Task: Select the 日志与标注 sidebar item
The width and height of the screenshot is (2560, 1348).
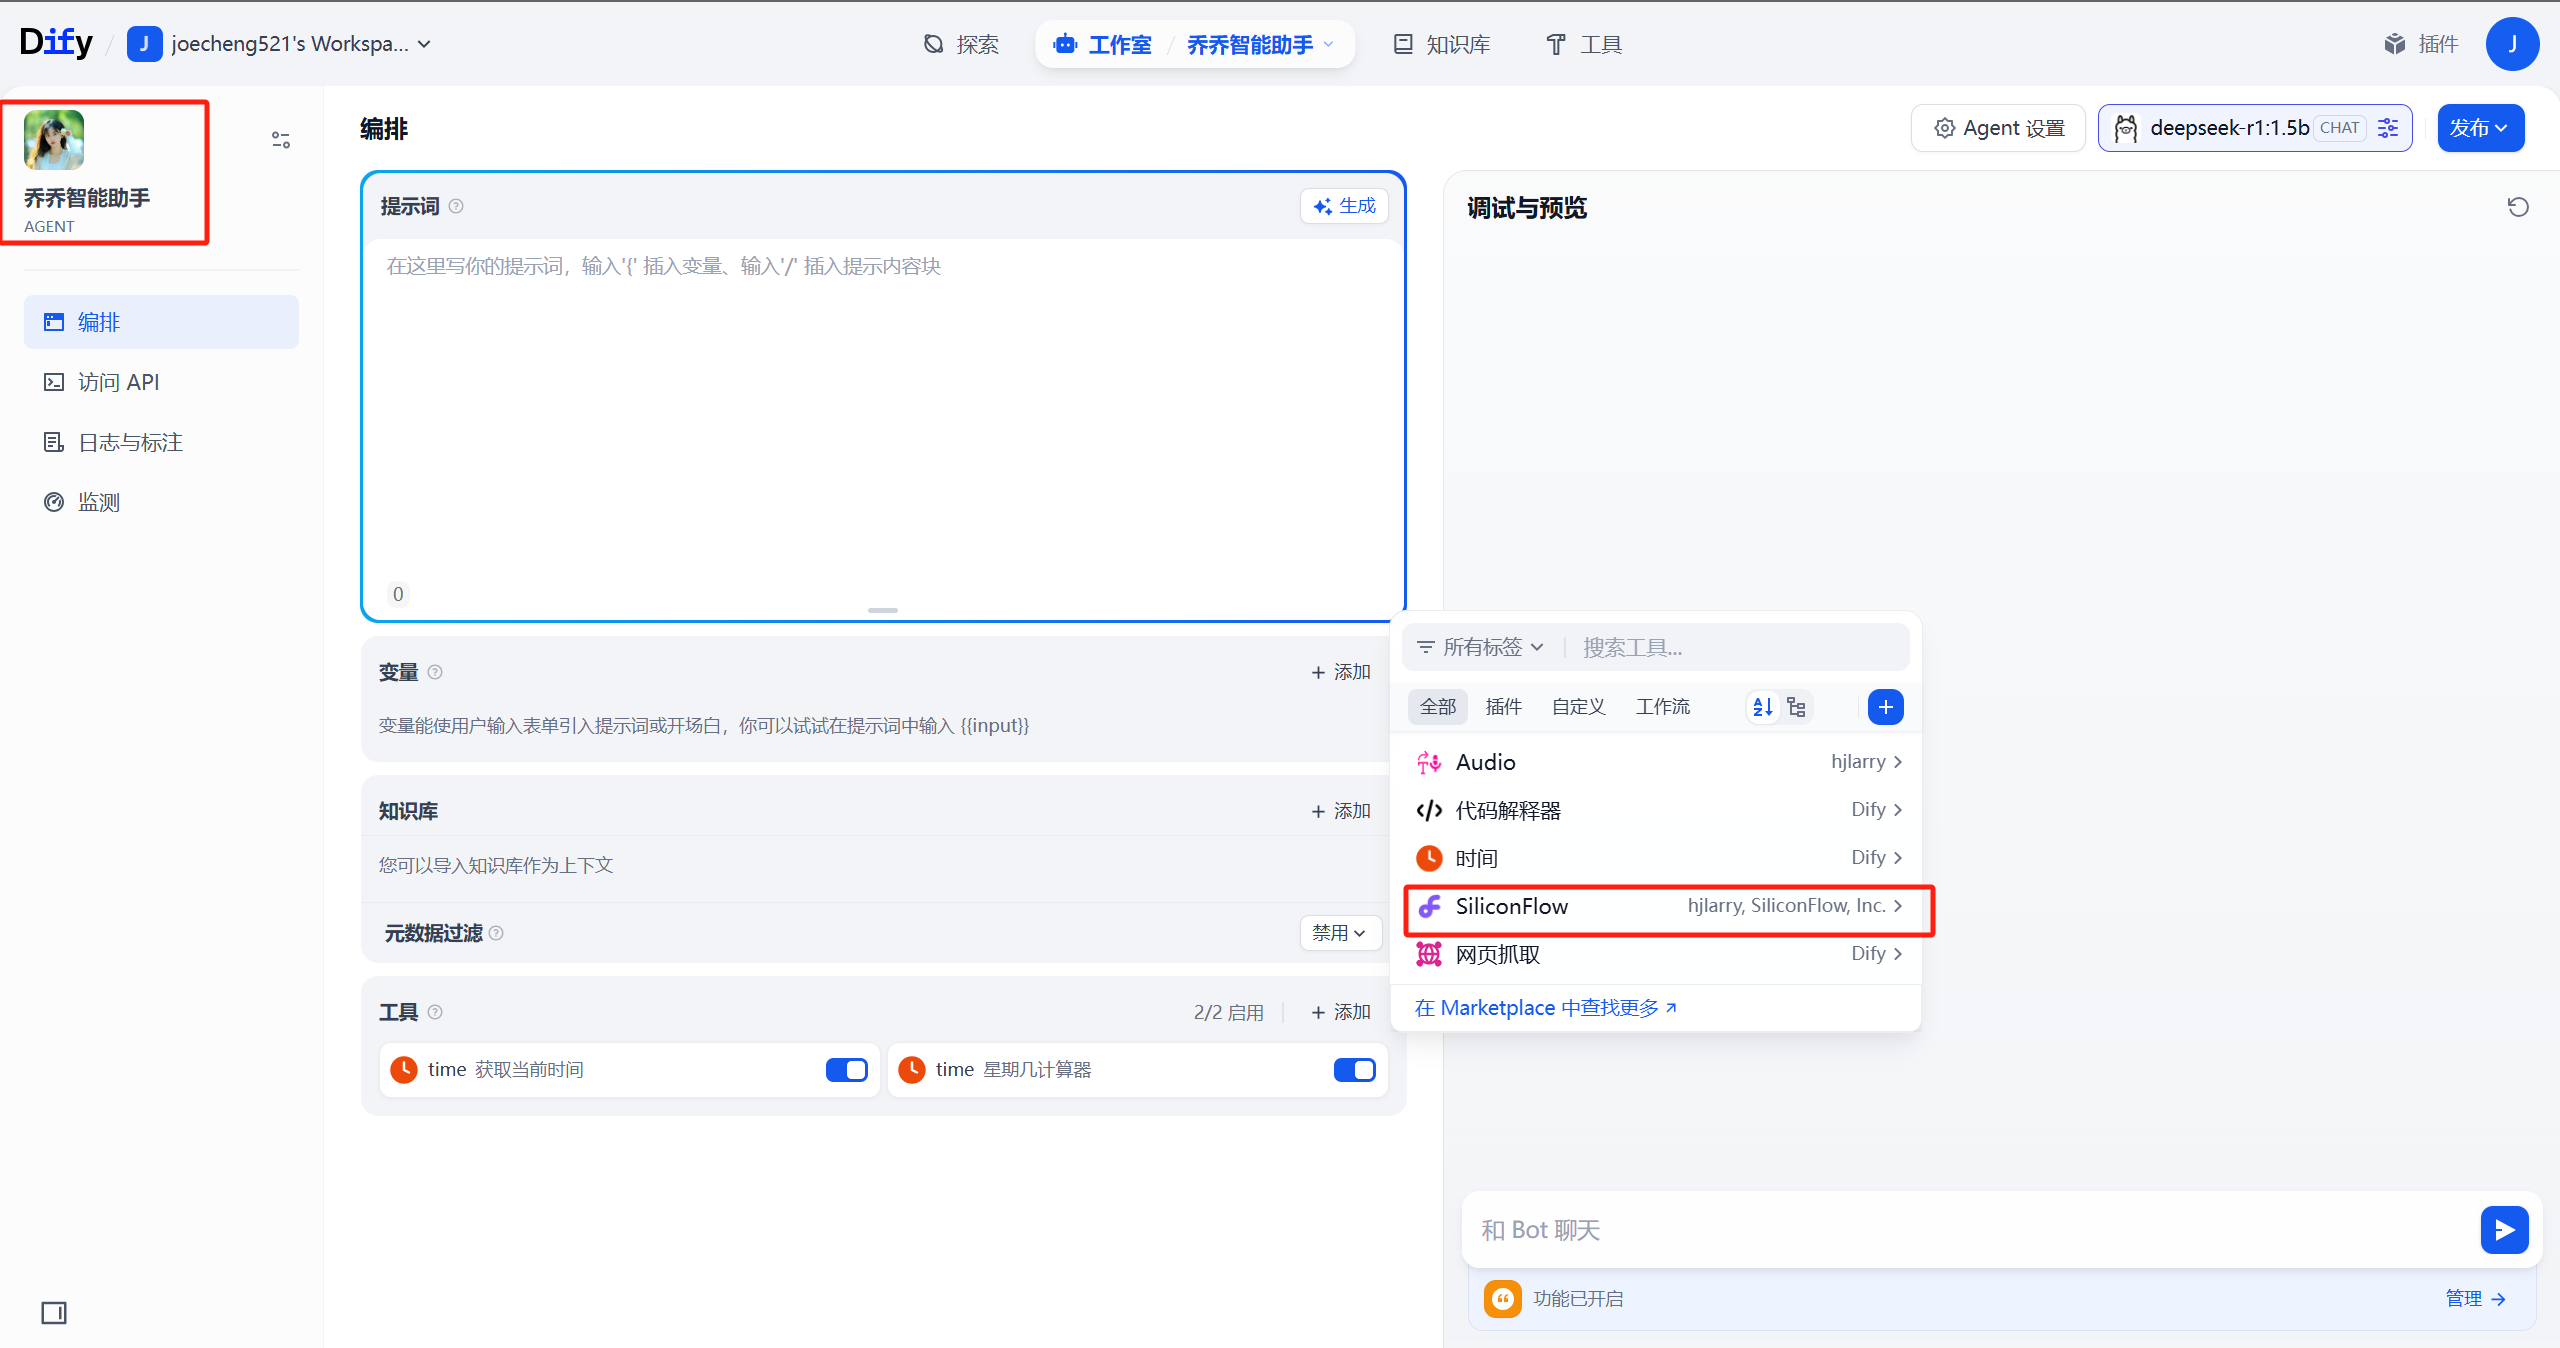Action: (161, 442)
